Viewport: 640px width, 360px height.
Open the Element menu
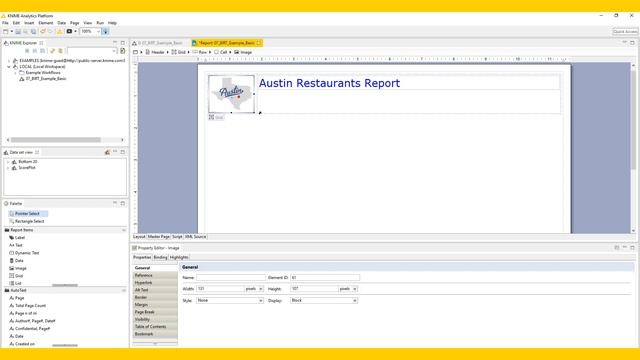tap(46, 23)
